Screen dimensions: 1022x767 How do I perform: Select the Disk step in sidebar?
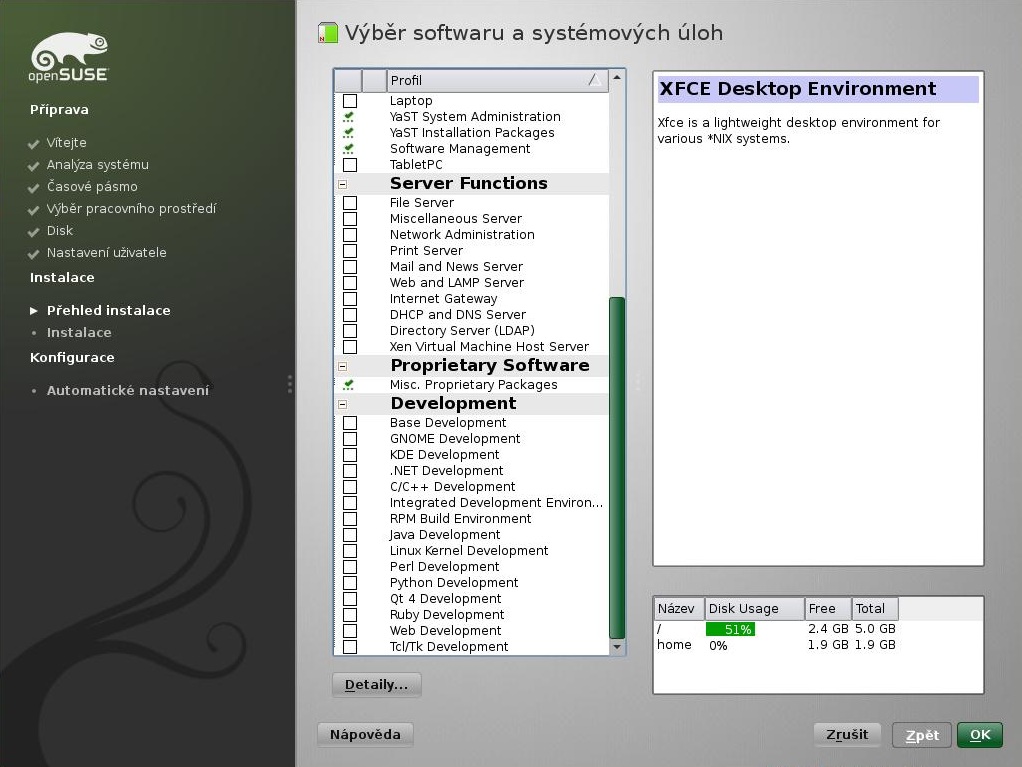59,231
